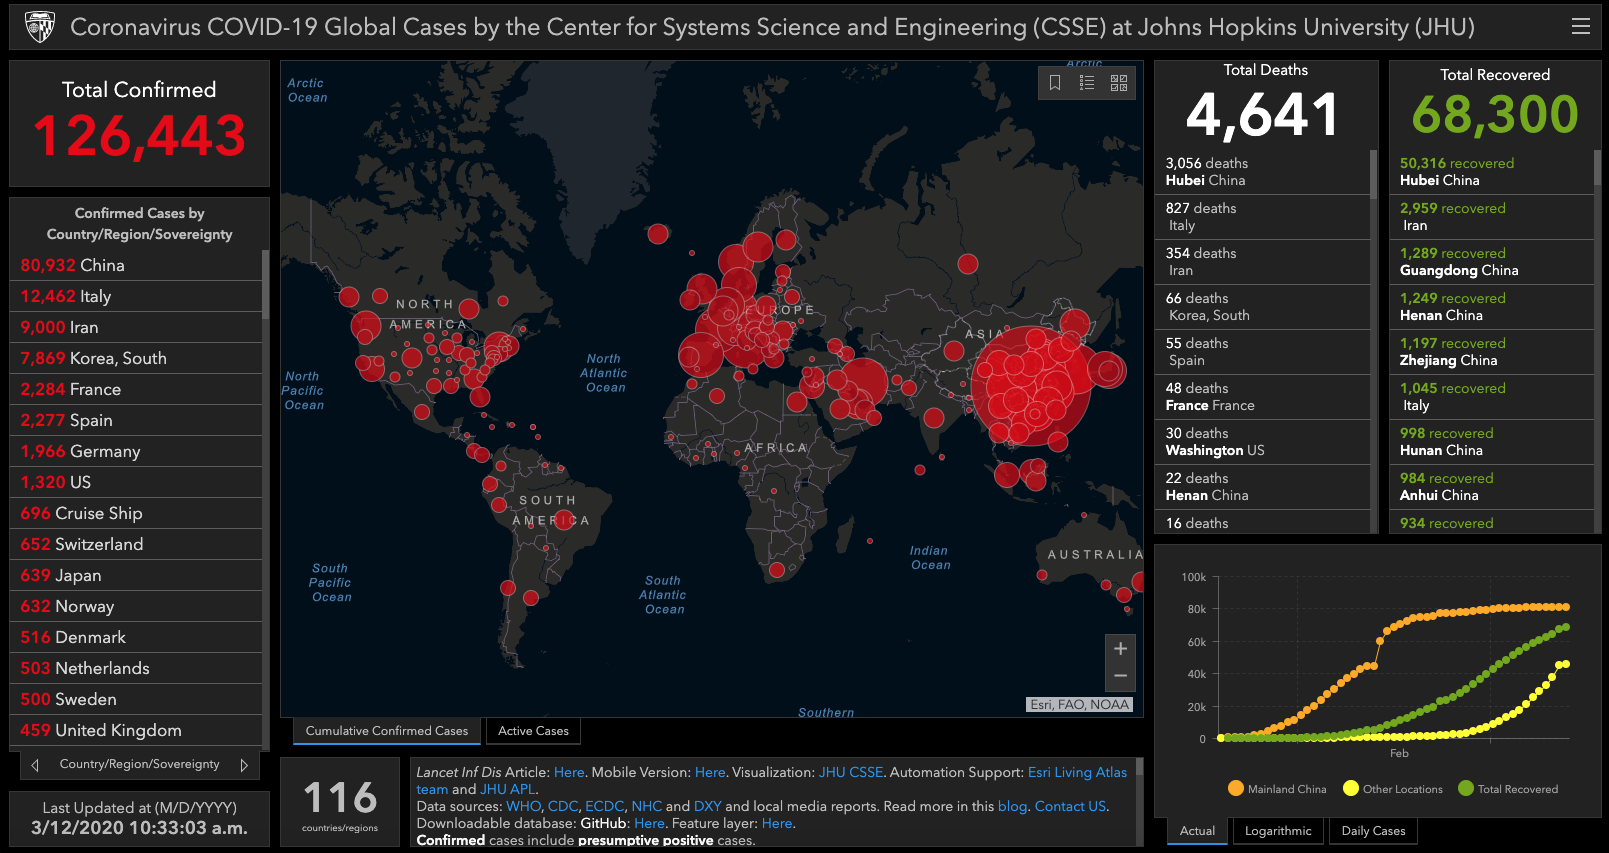The image size is (1609, 853).
Task: Open the NHC data source link
Action: click(647, 806)
